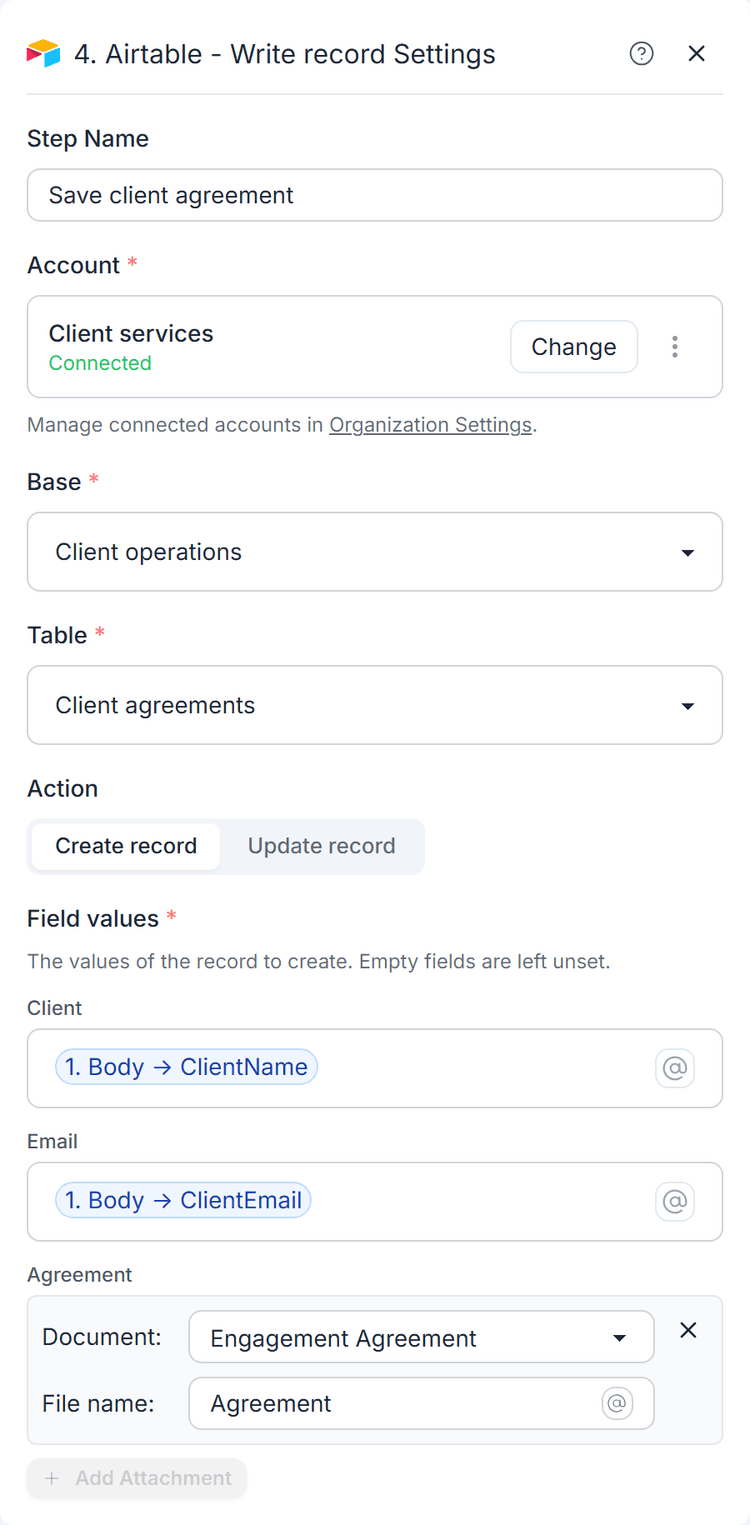This screenshot has width=750, height=1525.
Task: Close the Airtable settings panel
Action: 697,53
